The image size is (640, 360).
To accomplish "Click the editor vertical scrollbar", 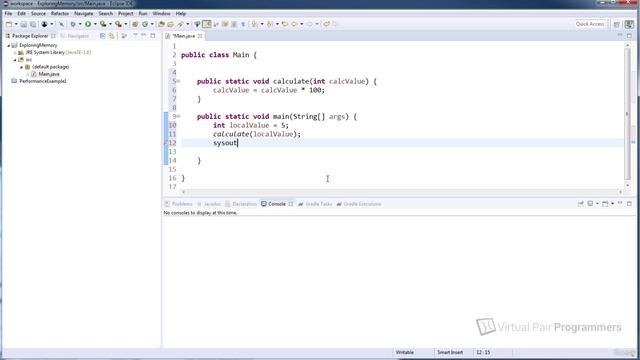I will click(628, 114).
